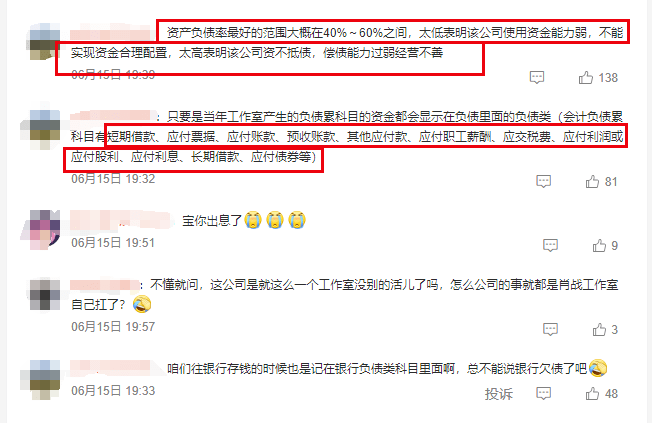This screenshot has width=652, height=423.
Task: Open avatar of the 19:32 commenter
Action: point(41,126)
